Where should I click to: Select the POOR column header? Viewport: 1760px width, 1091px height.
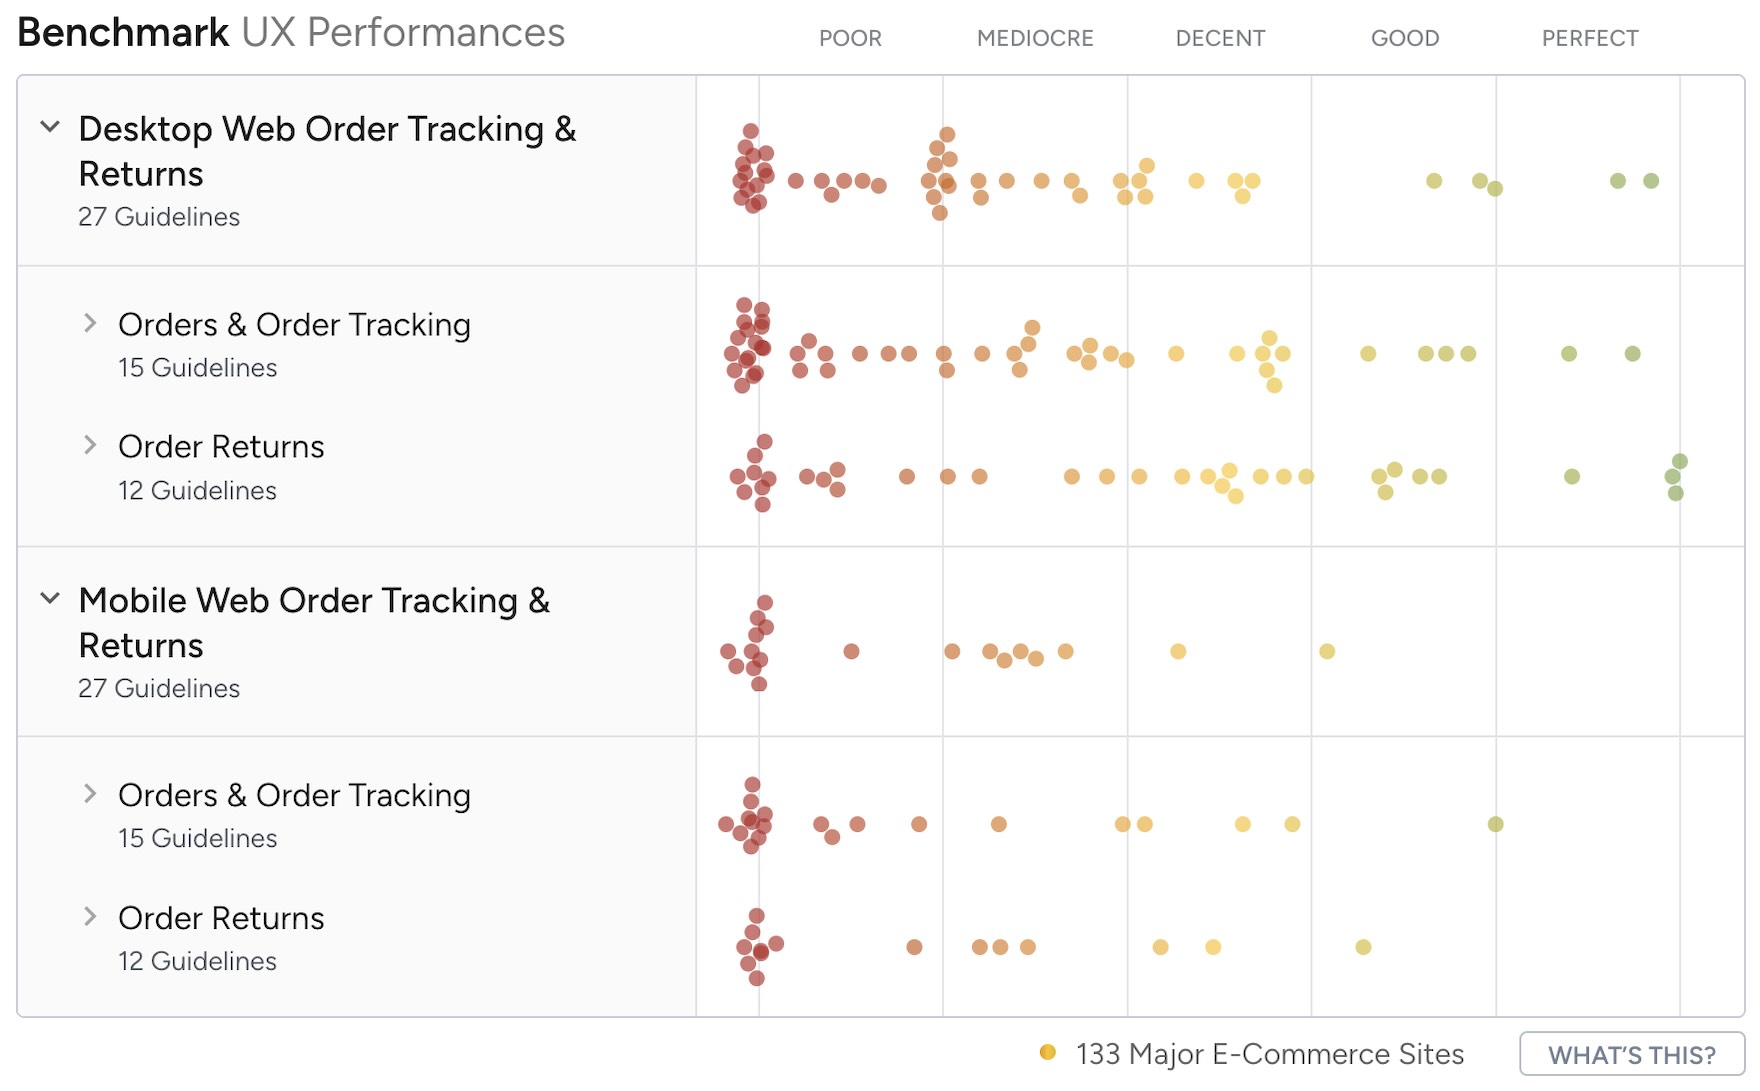pos(851,38)
